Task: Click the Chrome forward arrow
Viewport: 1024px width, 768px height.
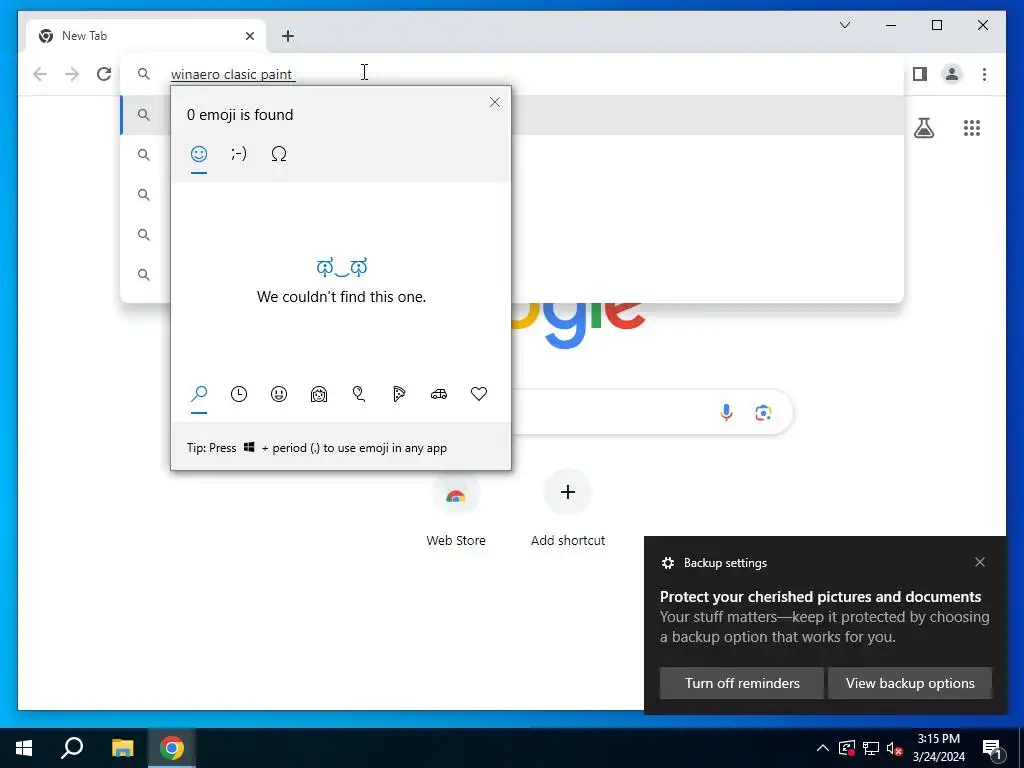Action: (72, 74)
